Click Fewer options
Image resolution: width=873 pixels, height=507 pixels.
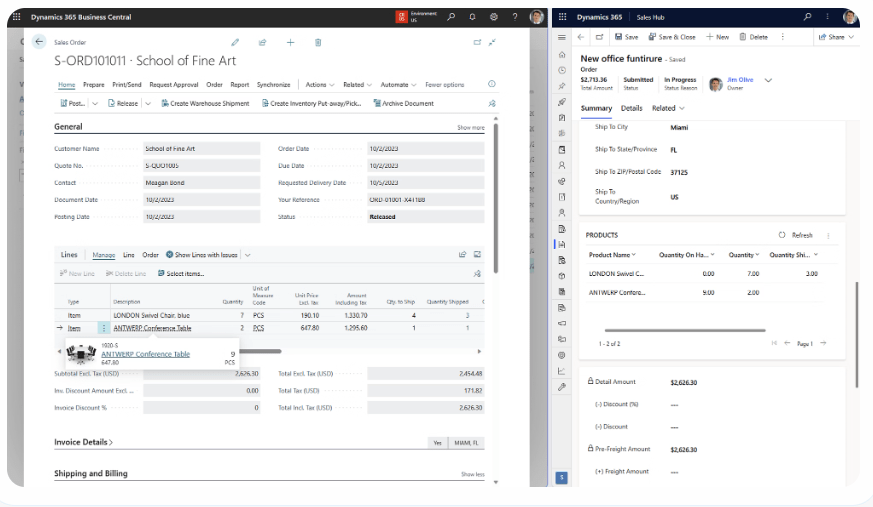tap(444, 85)
